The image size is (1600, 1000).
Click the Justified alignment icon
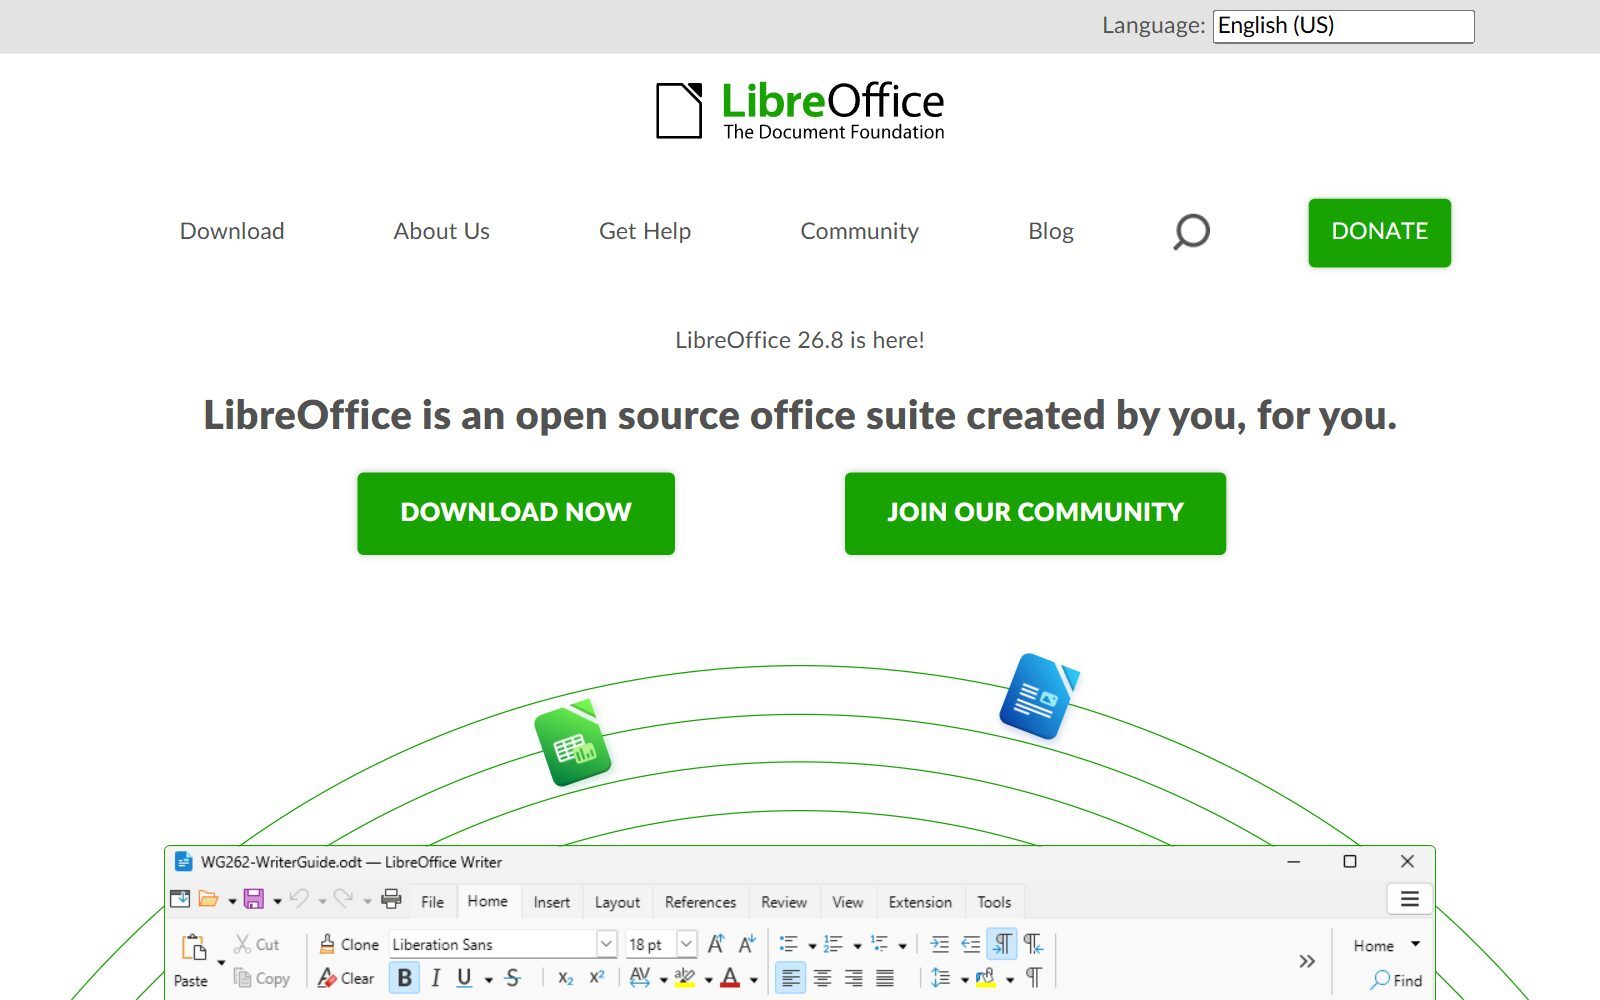(x=885, y=978)
